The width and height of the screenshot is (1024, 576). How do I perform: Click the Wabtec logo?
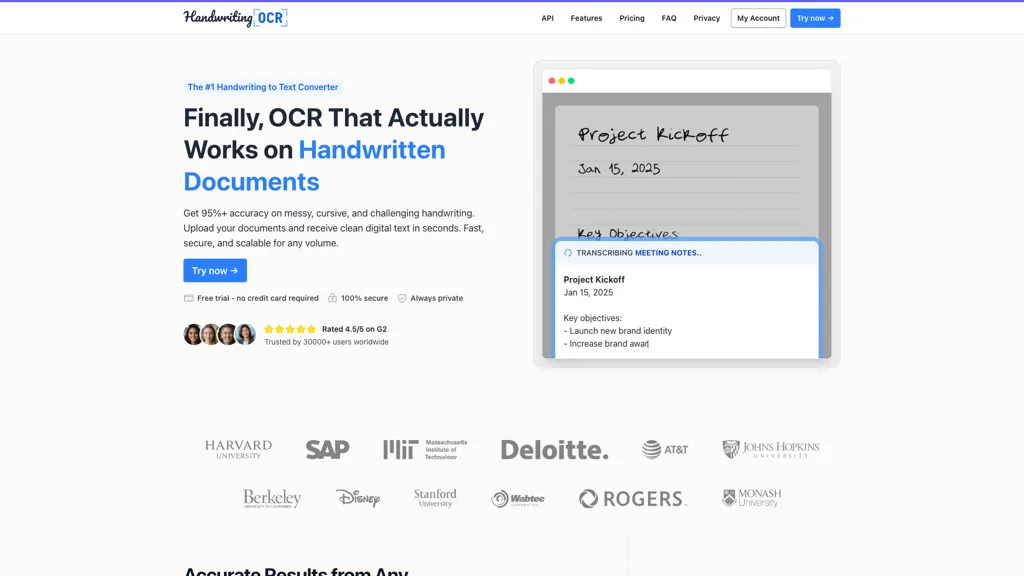click(518, 498)
